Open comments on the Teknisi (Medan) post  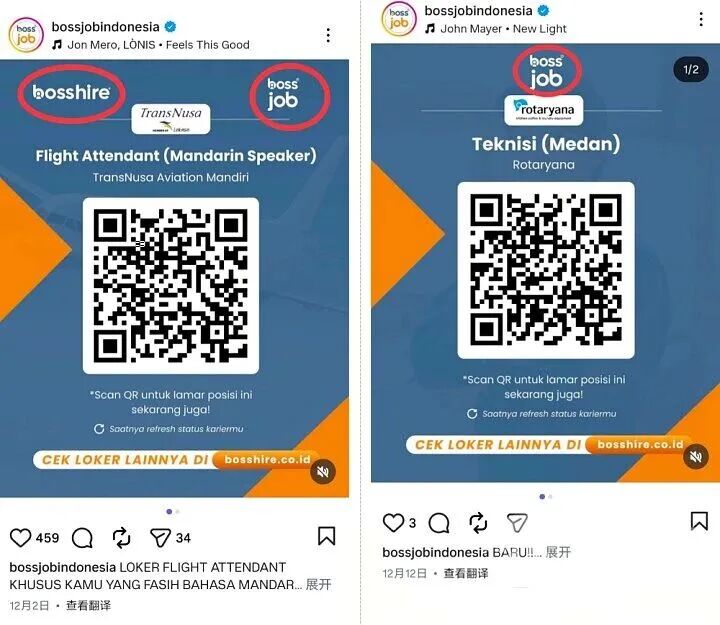tap(439, 523)
